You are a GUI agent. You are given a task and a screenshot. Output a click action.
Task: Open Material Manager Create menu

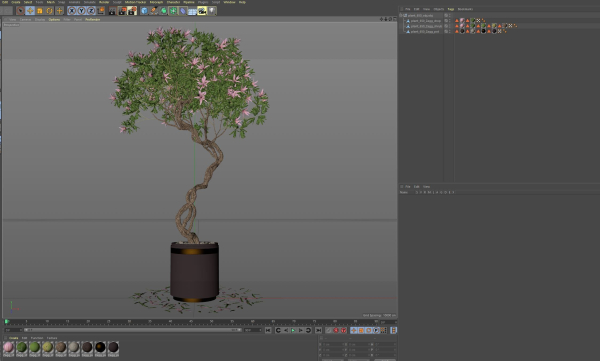(13, 338)
